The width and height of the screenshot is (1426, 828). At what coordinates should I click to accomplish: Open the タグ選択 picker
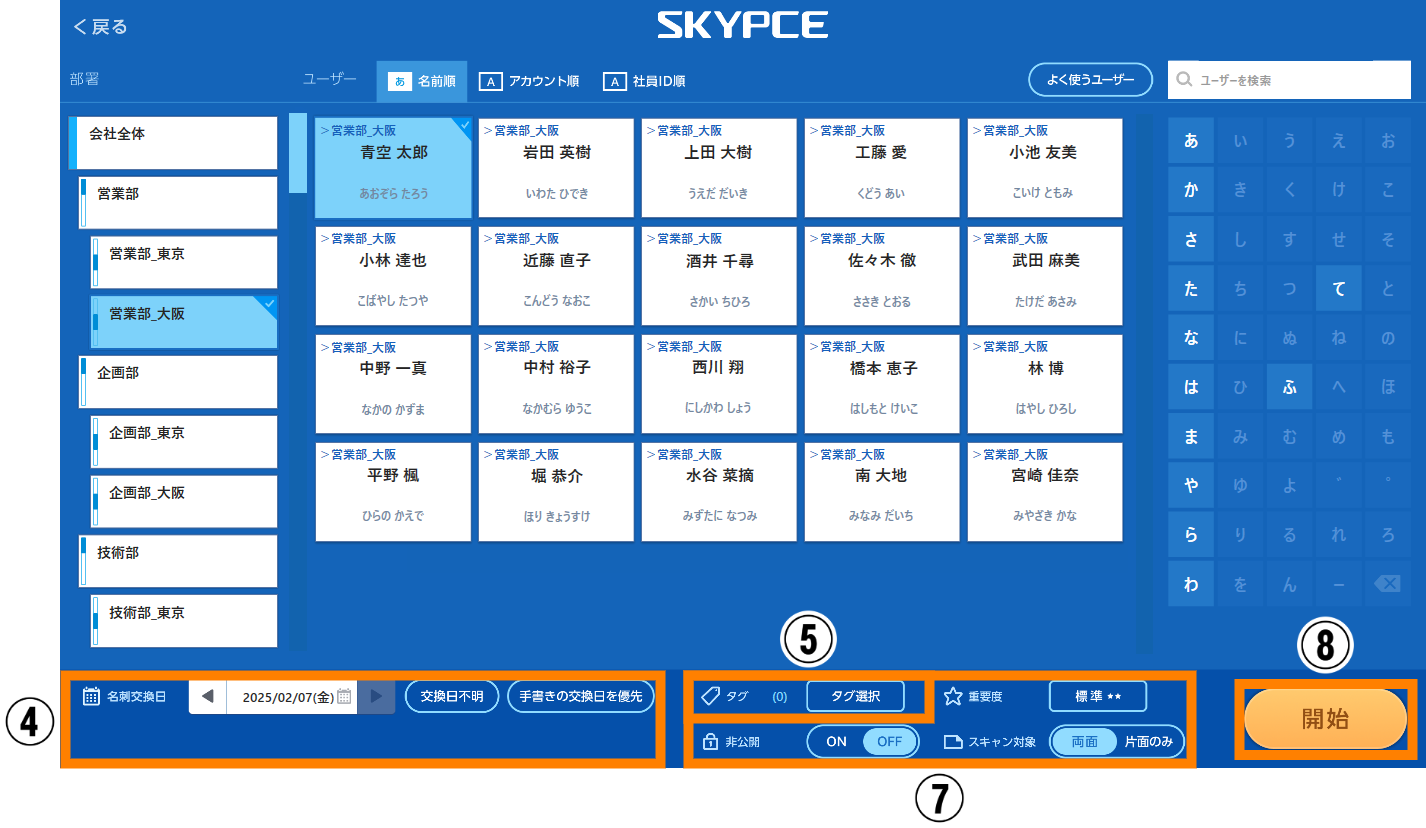(x=855, y=696)
